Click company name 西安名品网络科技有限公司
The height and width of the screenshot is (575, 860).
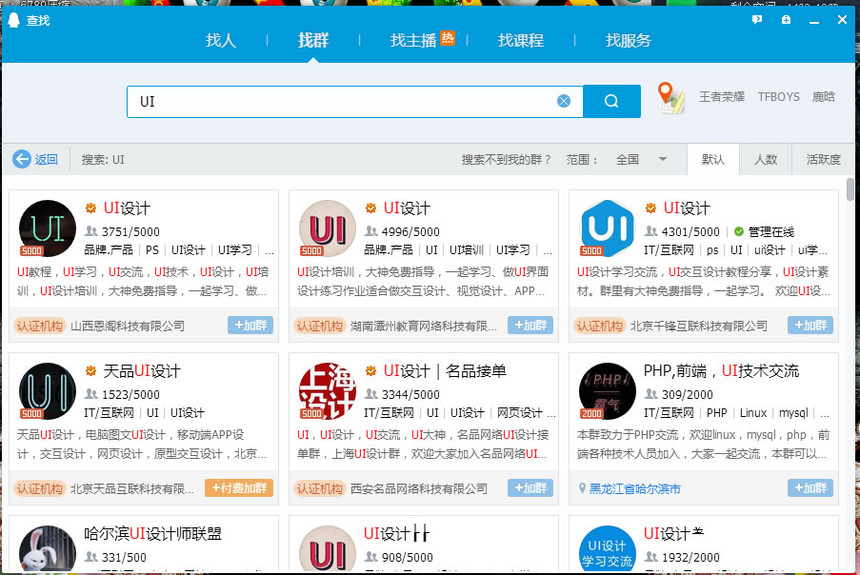(419, 488)
